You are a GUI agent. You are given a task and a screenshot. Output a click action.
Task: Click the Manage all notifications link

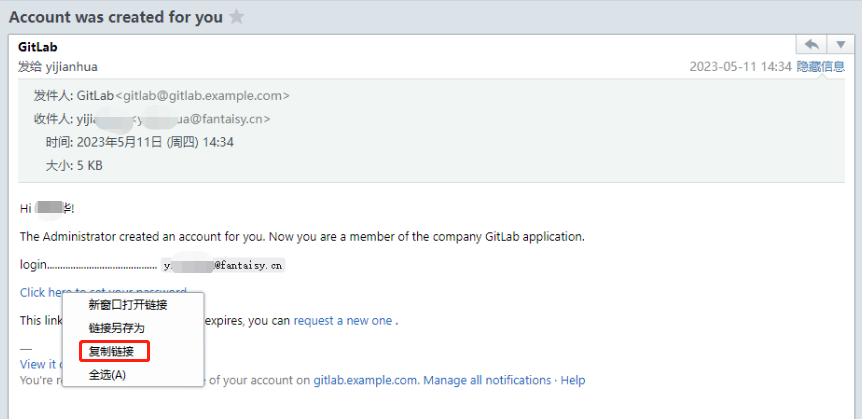pos(488,380)
